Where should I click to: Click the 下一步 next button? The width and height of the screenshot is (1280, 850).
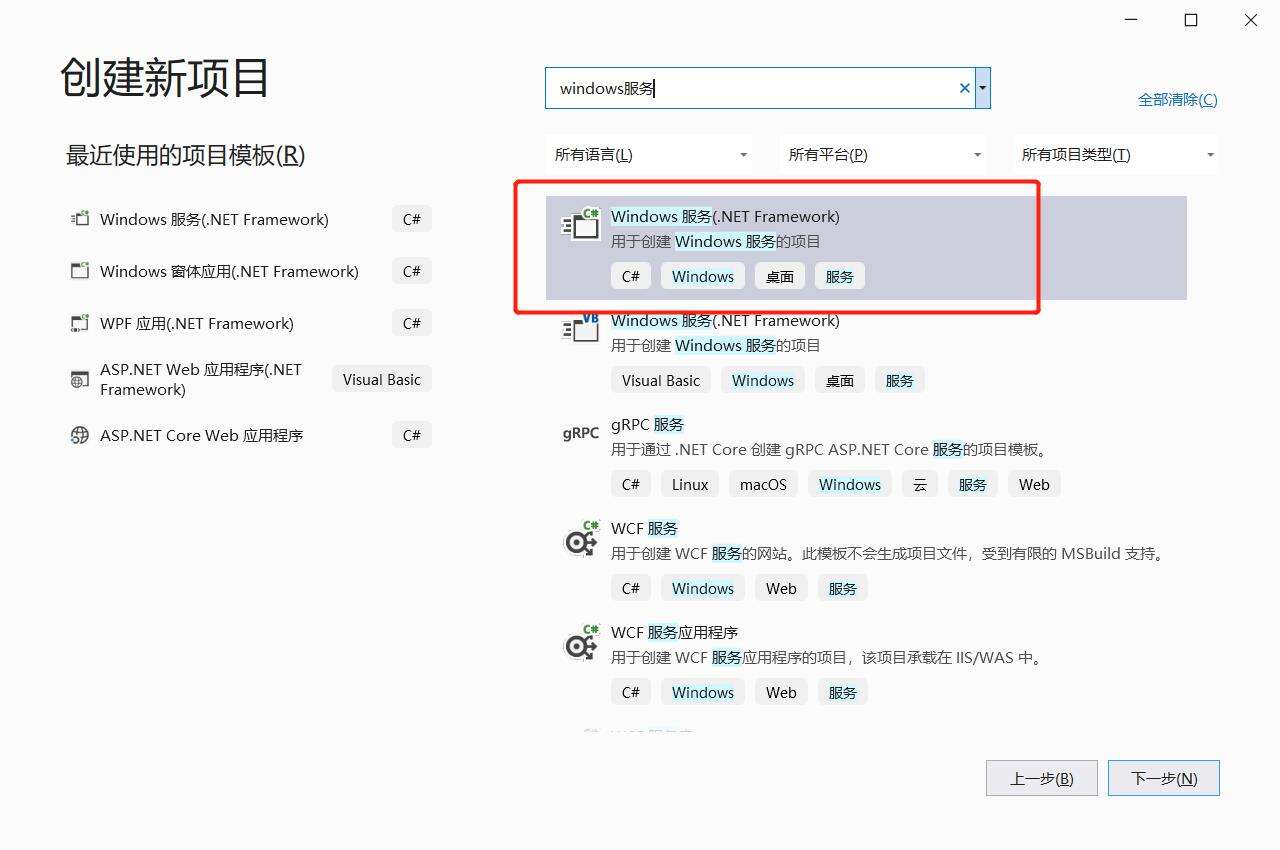(x=1164, y=778)
